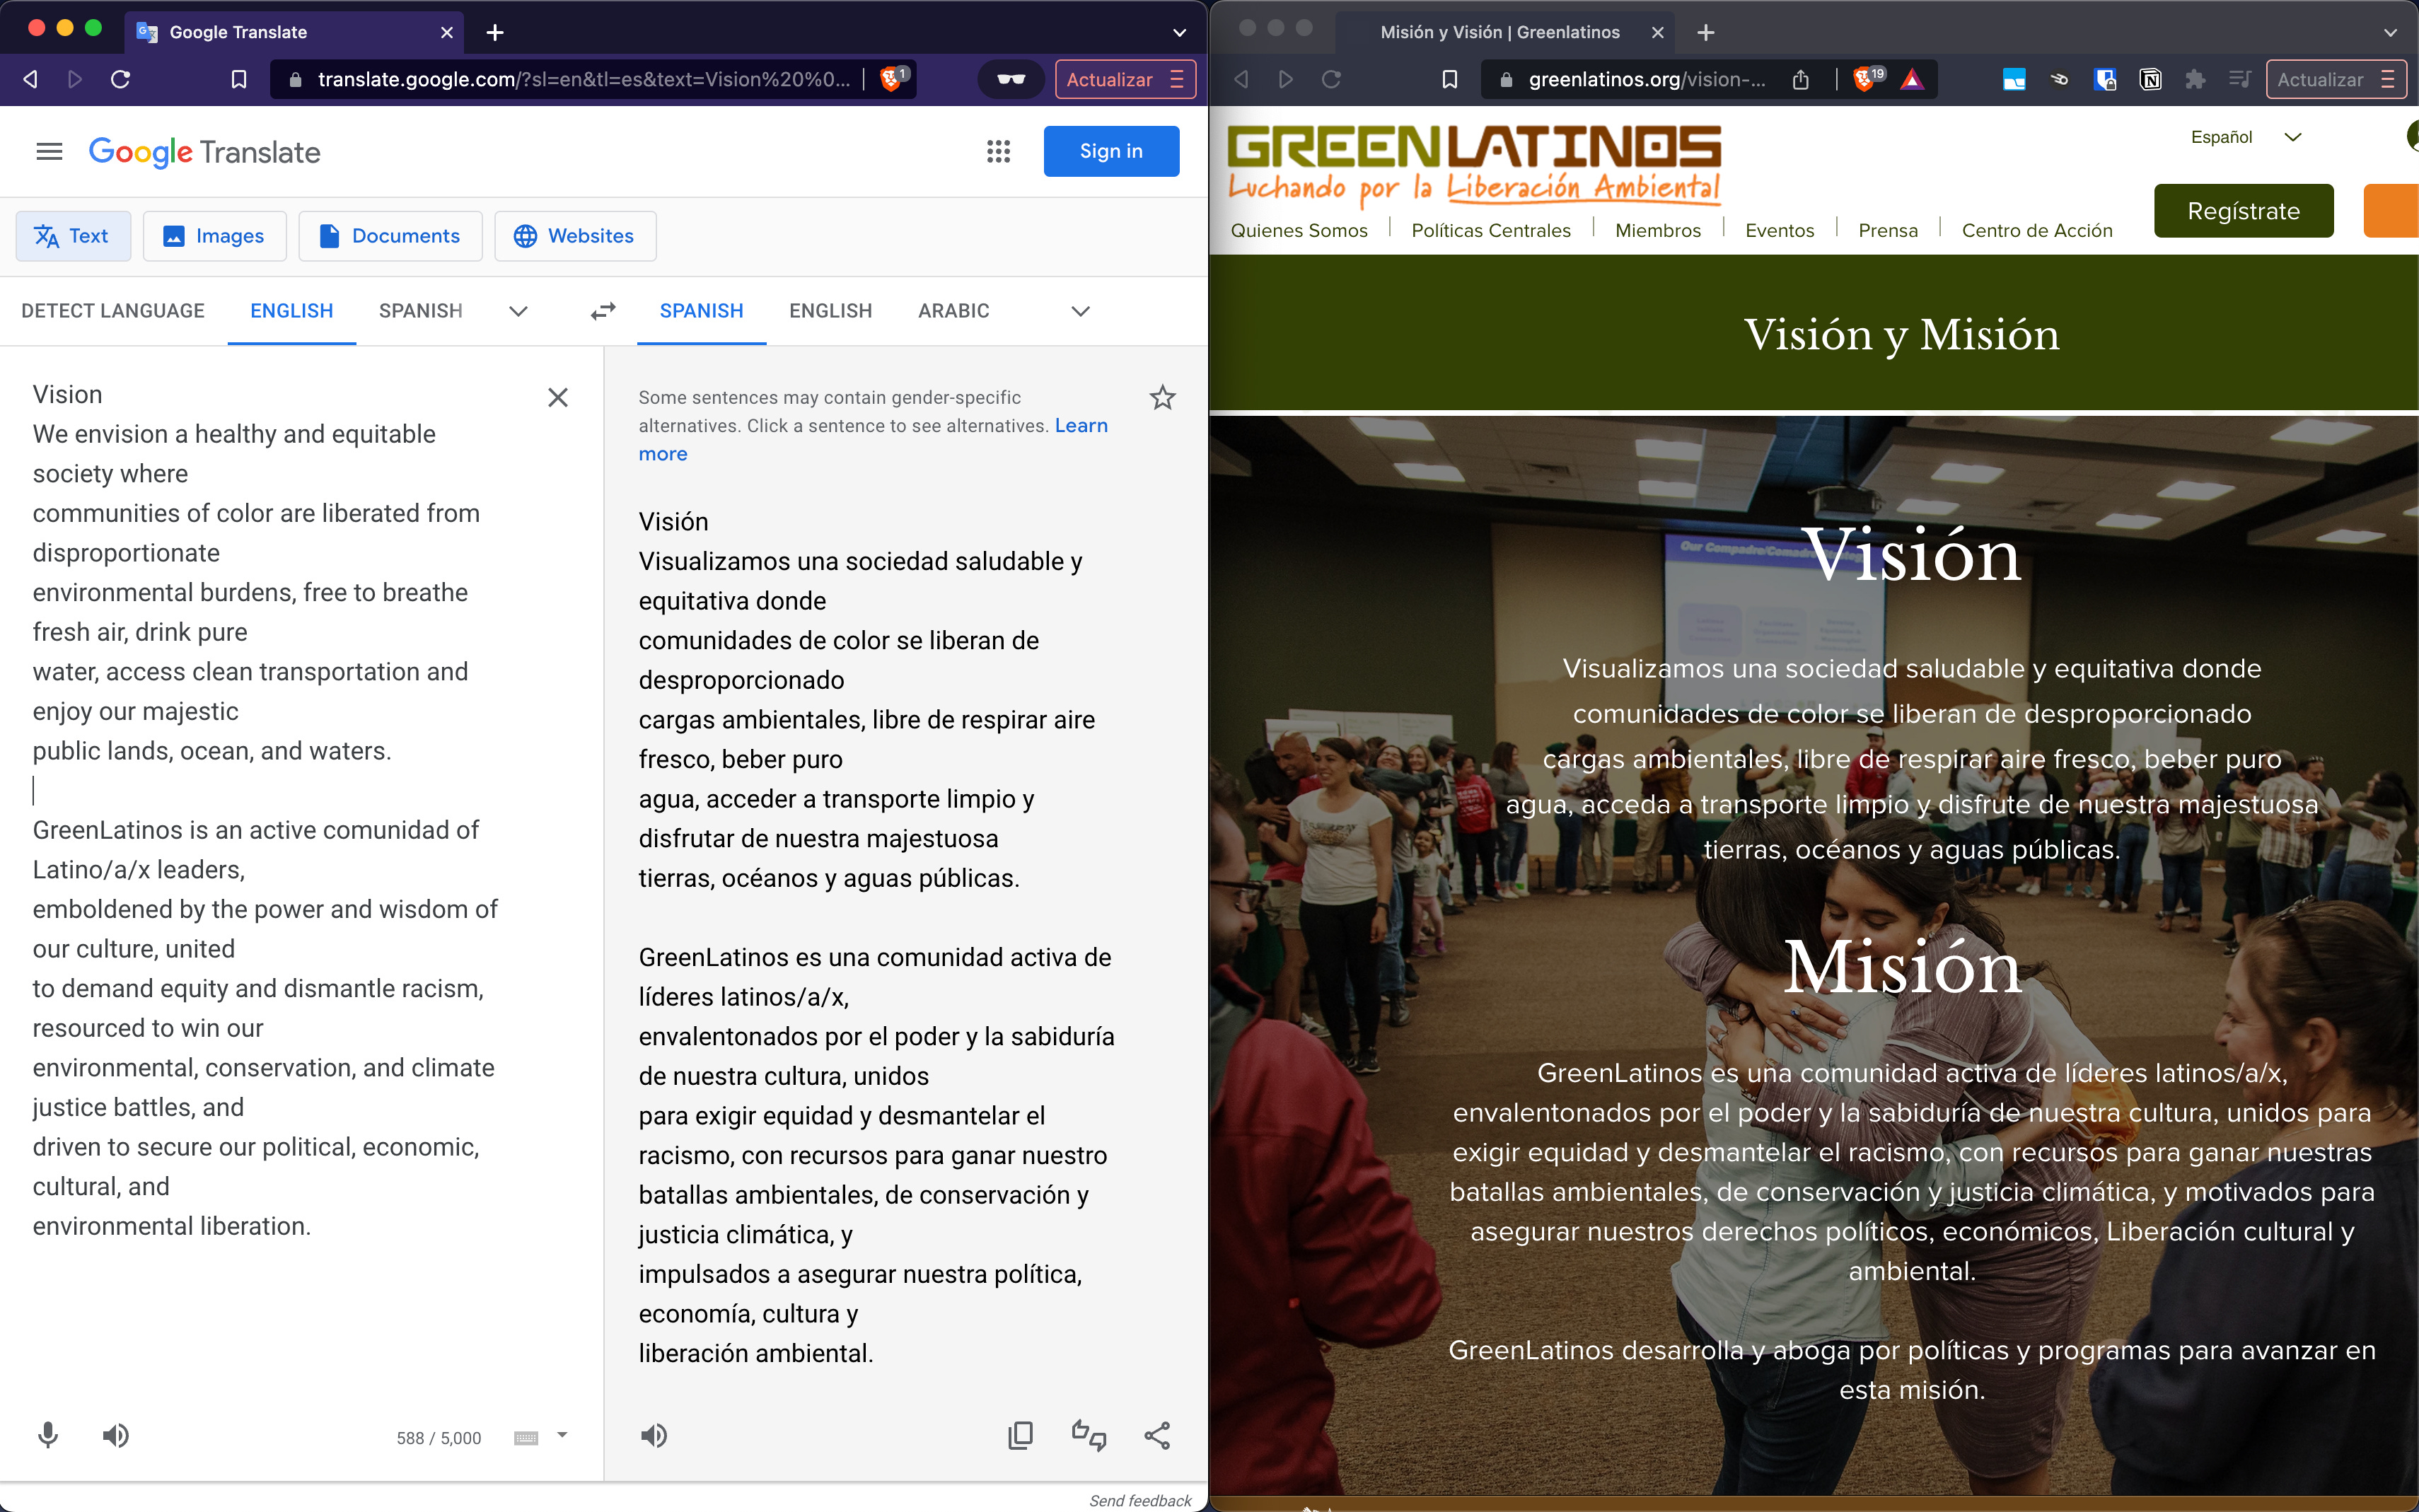Viewport: 2419px width, 1512px height.
Task: Open input tools dropdown arrow
Action: coord(562,1435)
